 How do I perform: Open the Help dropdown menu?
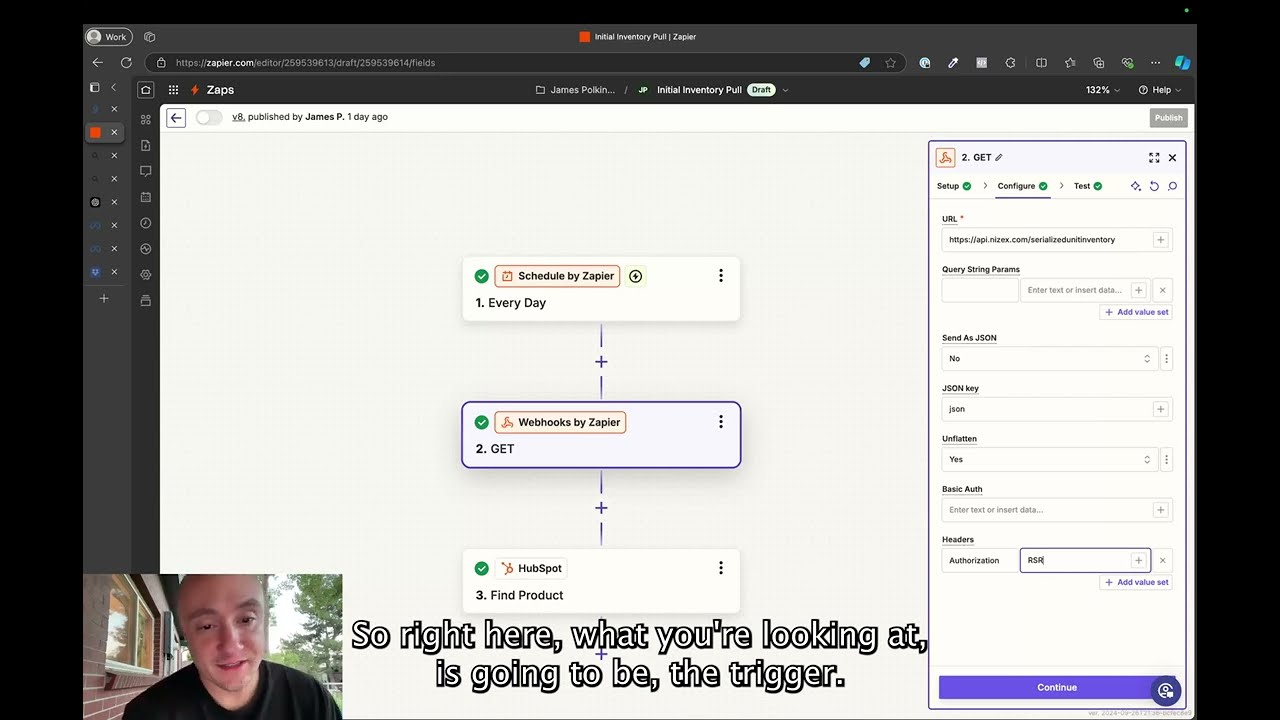1160,90
